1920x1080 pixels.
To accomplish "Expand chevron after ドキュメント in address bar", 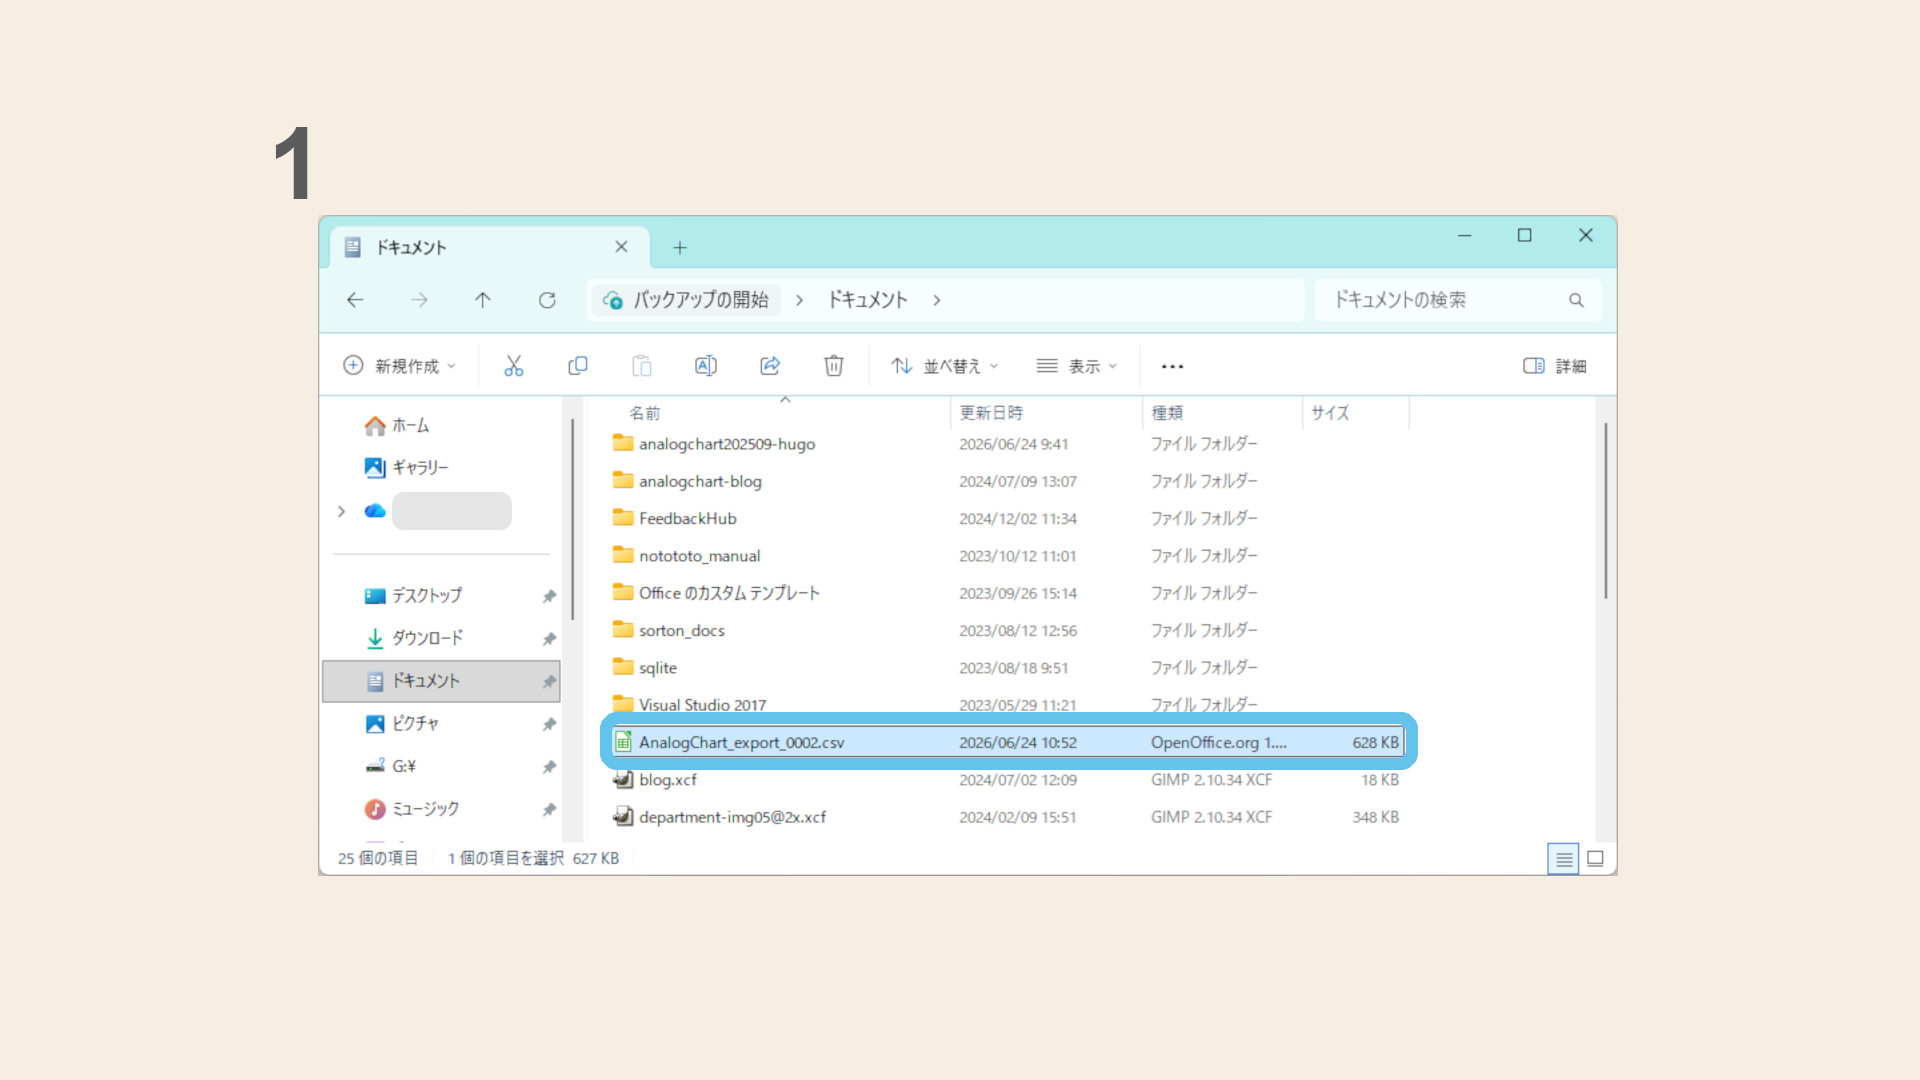I will click(x=936, y=300).
